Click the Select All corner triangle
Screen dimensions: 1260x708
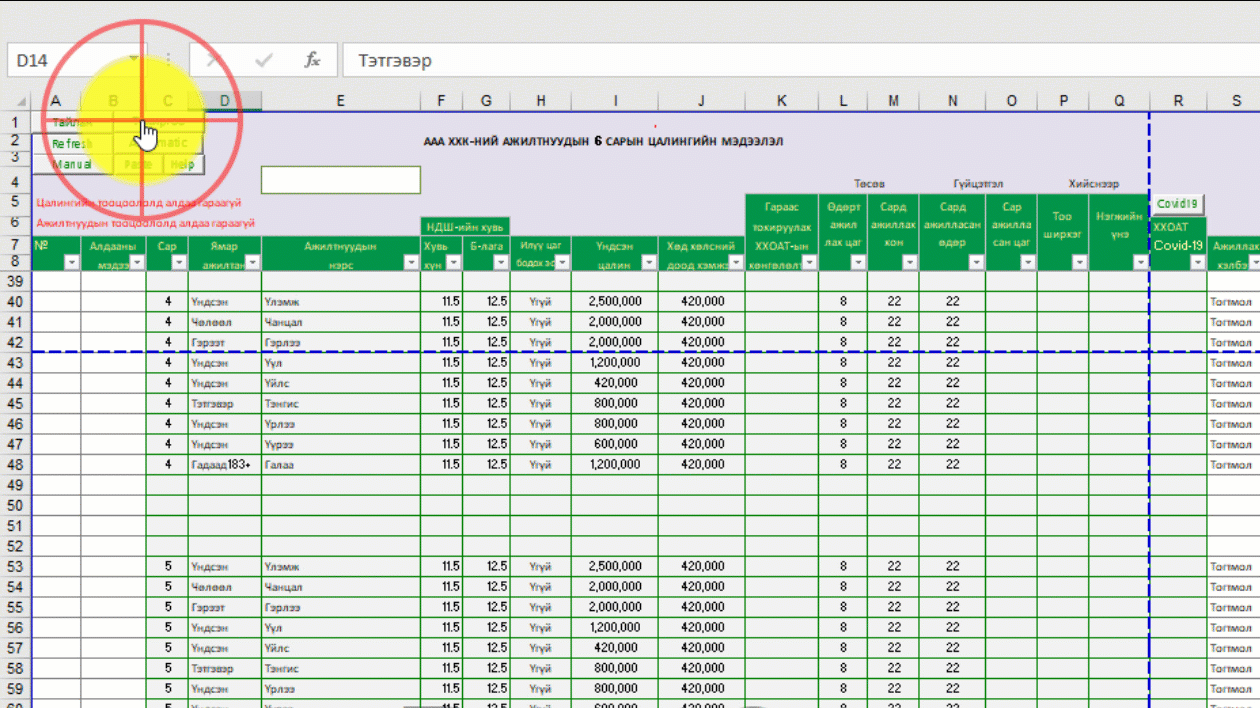[x=21, y=101]
